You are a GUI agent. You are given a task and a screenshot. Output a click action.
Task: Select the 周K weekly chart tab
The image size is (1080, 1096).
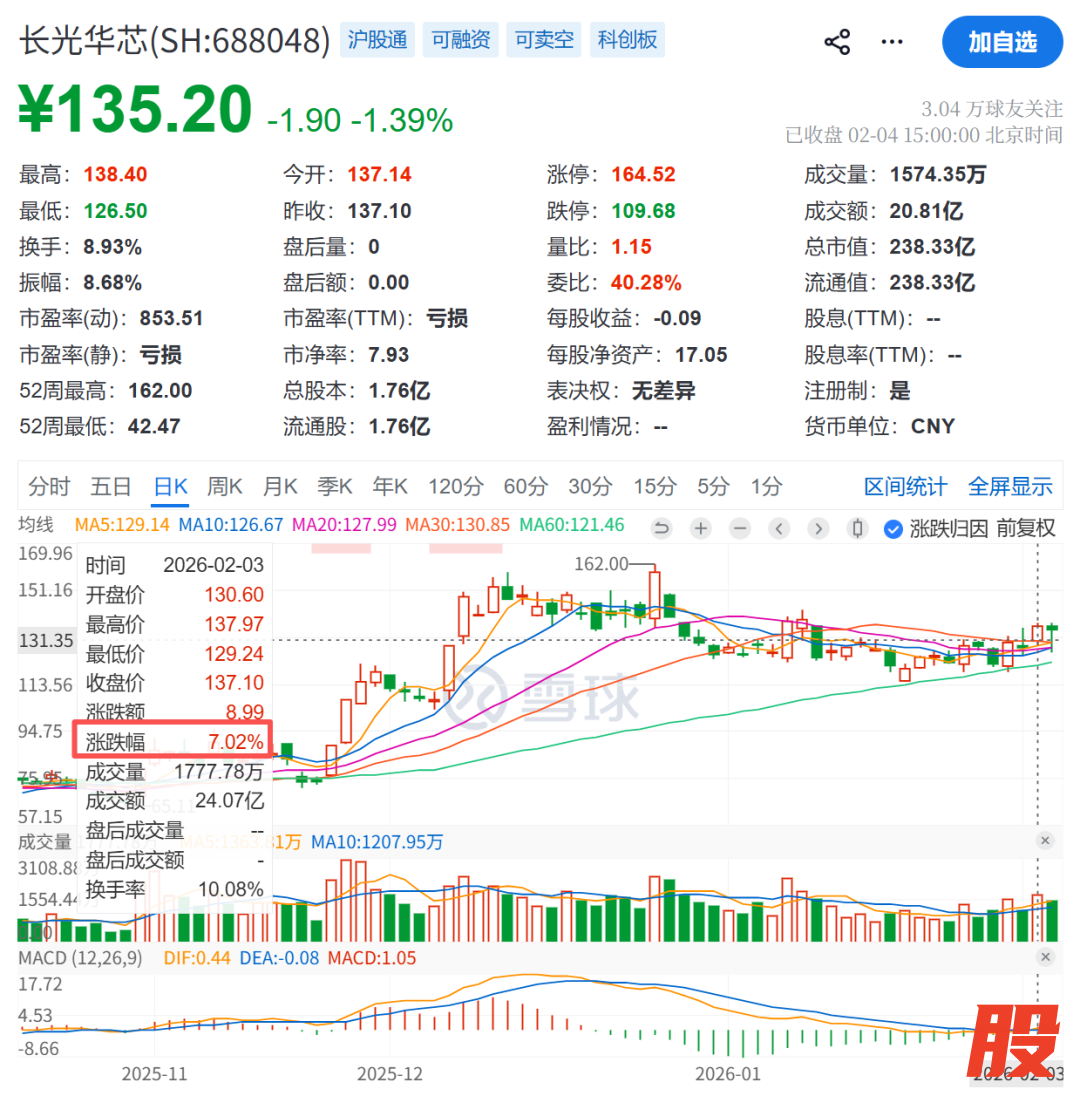coord(225,487)
